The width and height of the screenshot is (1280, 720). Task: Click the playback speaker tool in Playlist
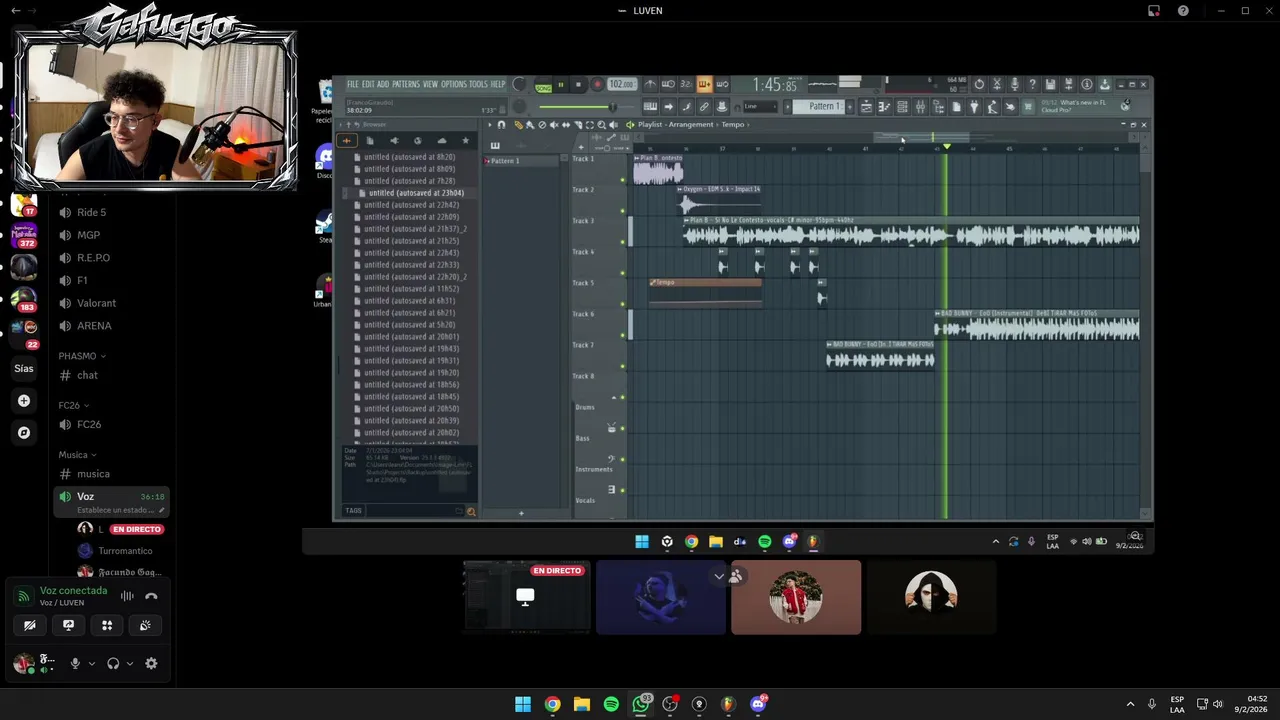point(613,125)
